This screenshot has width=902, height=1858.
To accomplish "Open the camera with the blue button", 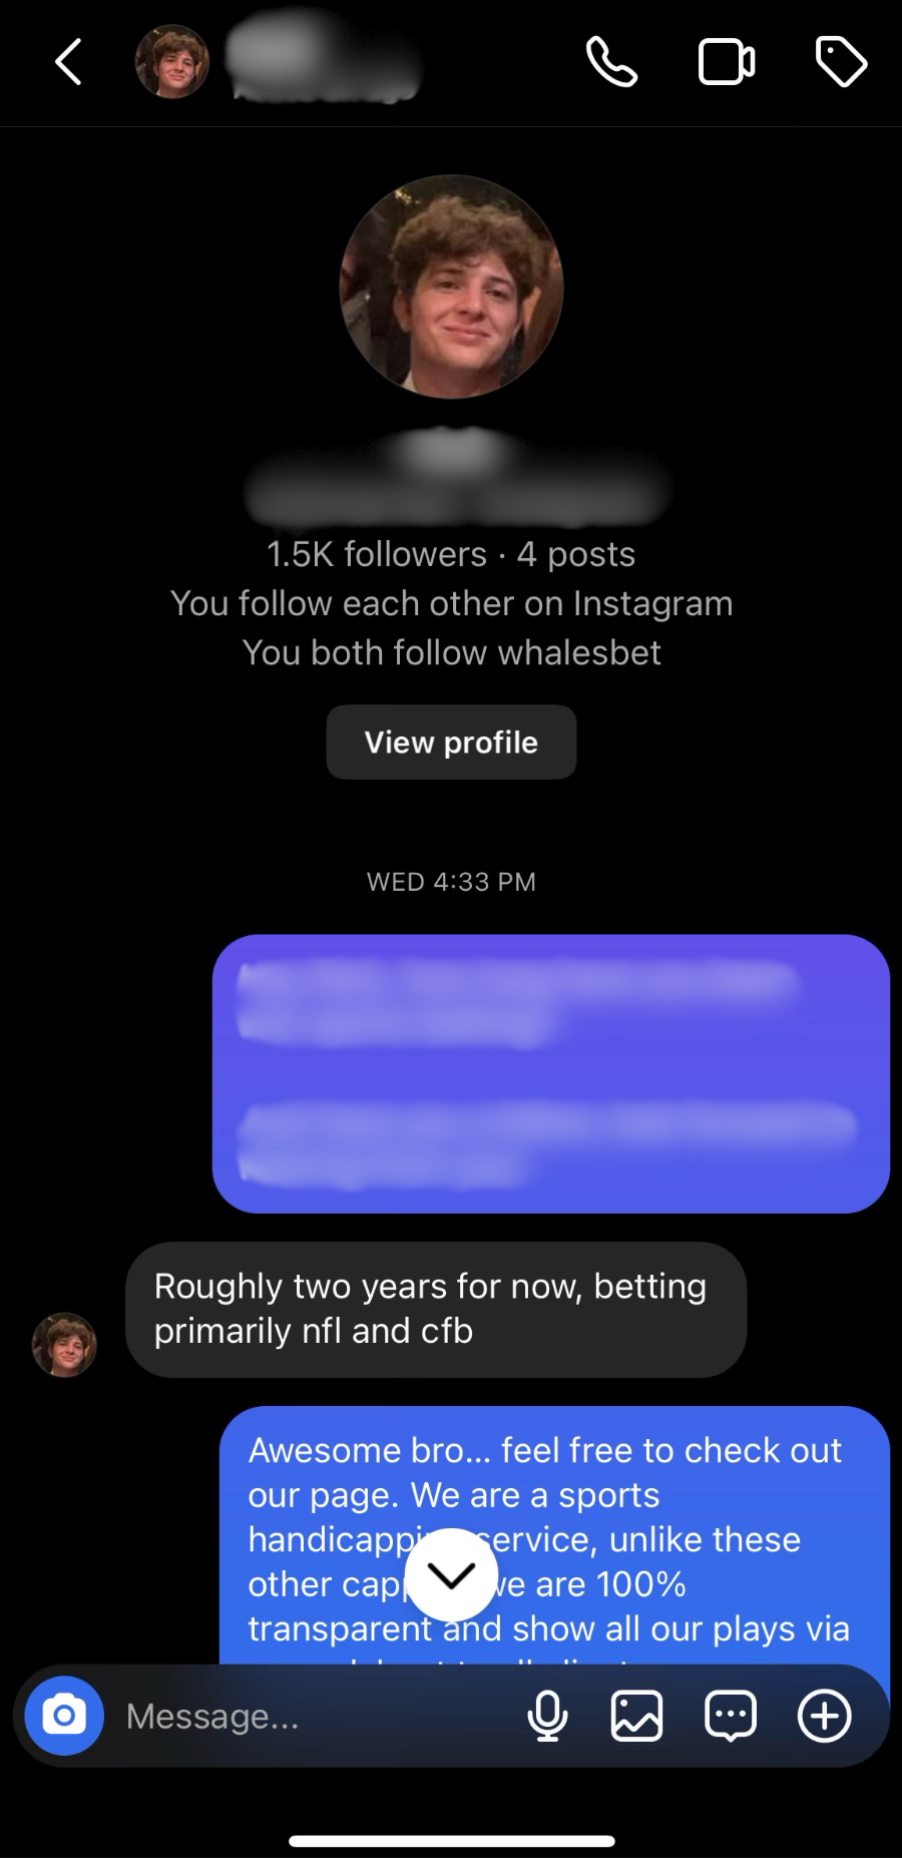I will click(x=64, y=1716).
